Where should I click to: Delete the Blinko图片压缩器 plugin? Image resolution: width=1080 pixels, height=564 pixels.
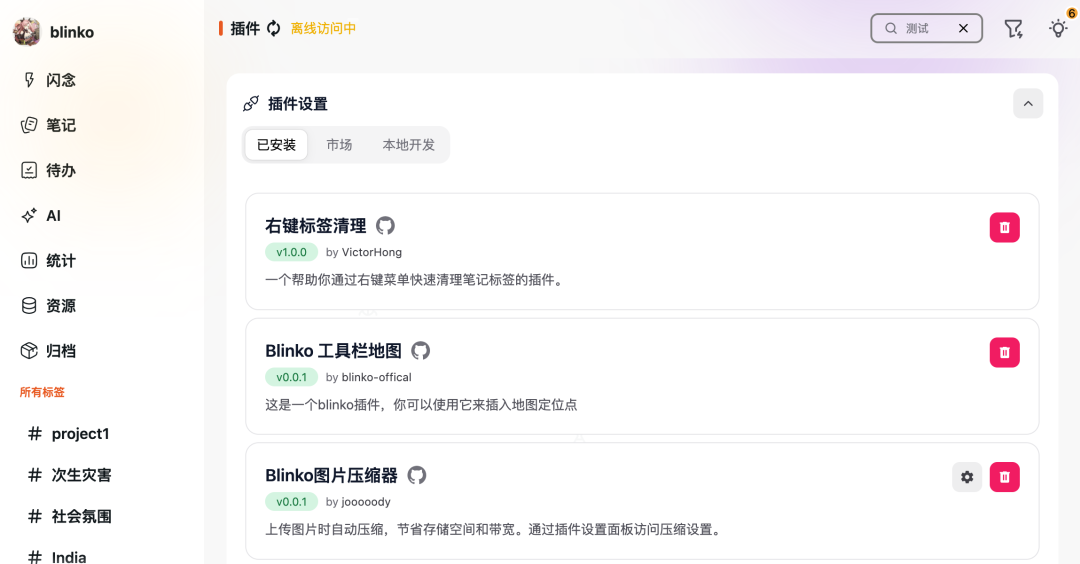tap(1004, 477)
